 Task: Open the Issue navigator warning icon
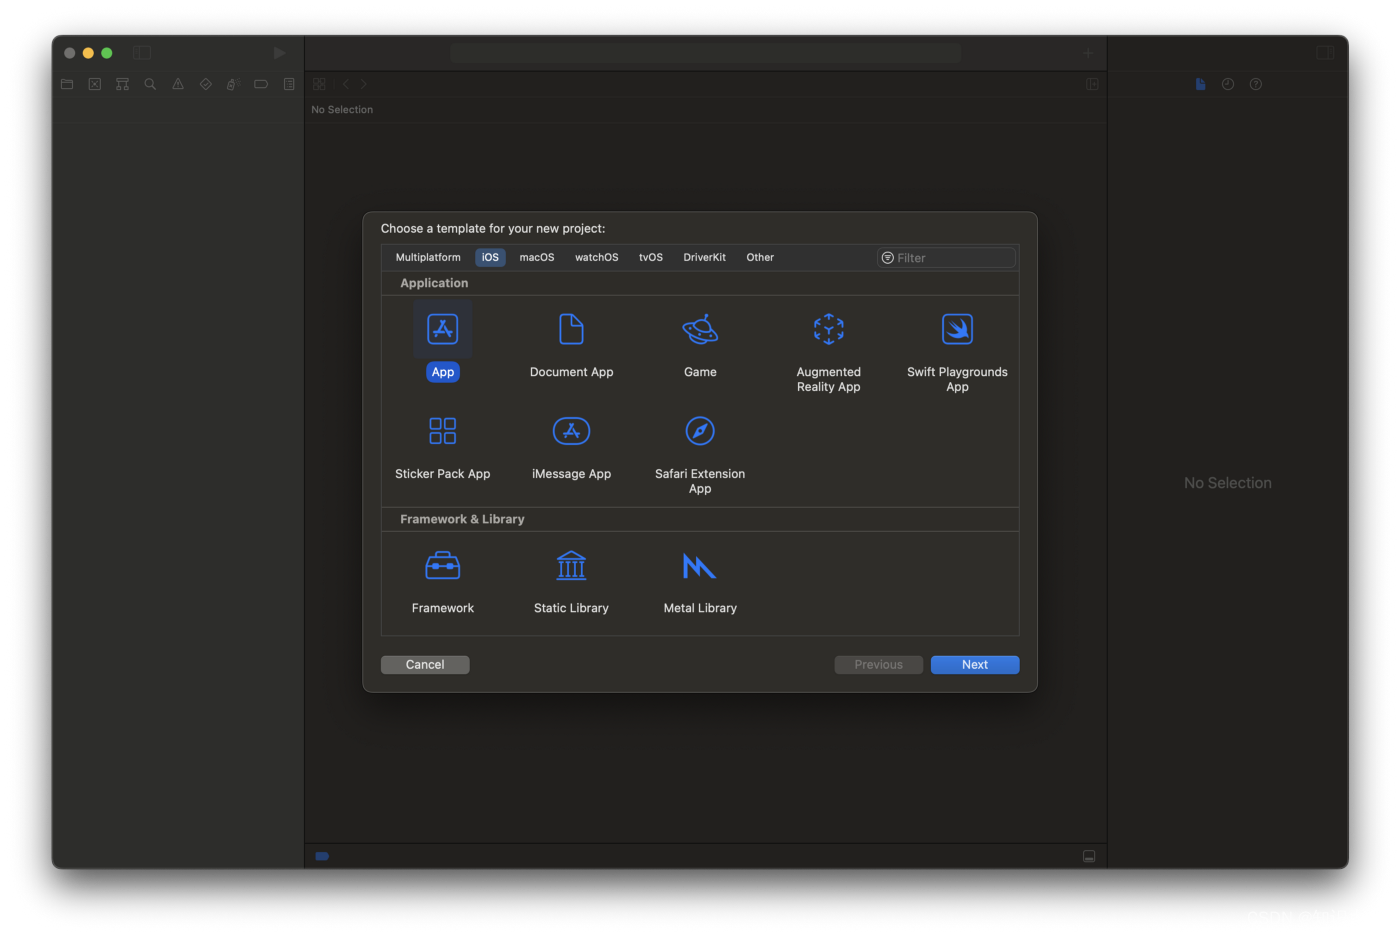[178, 84]
